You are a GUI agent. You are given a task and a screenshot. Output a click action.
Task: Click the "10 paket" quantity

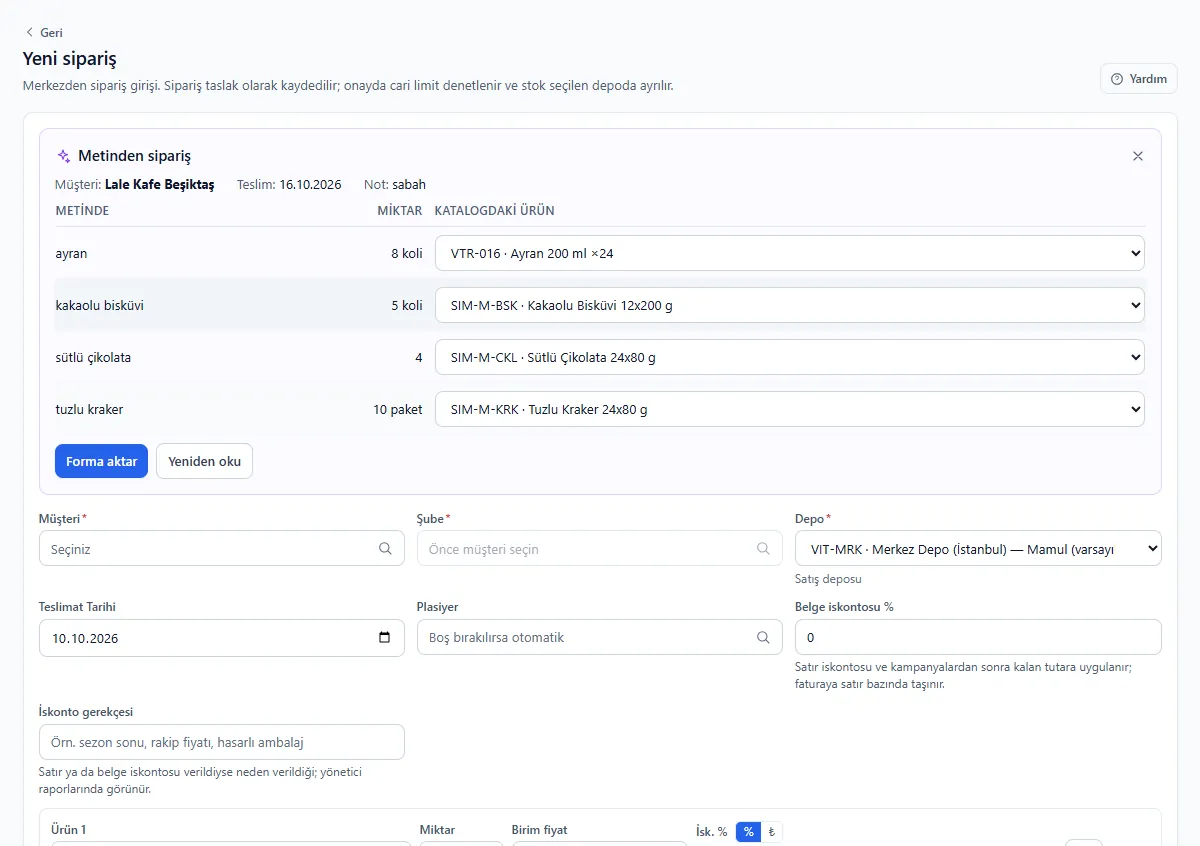[398, 409]
